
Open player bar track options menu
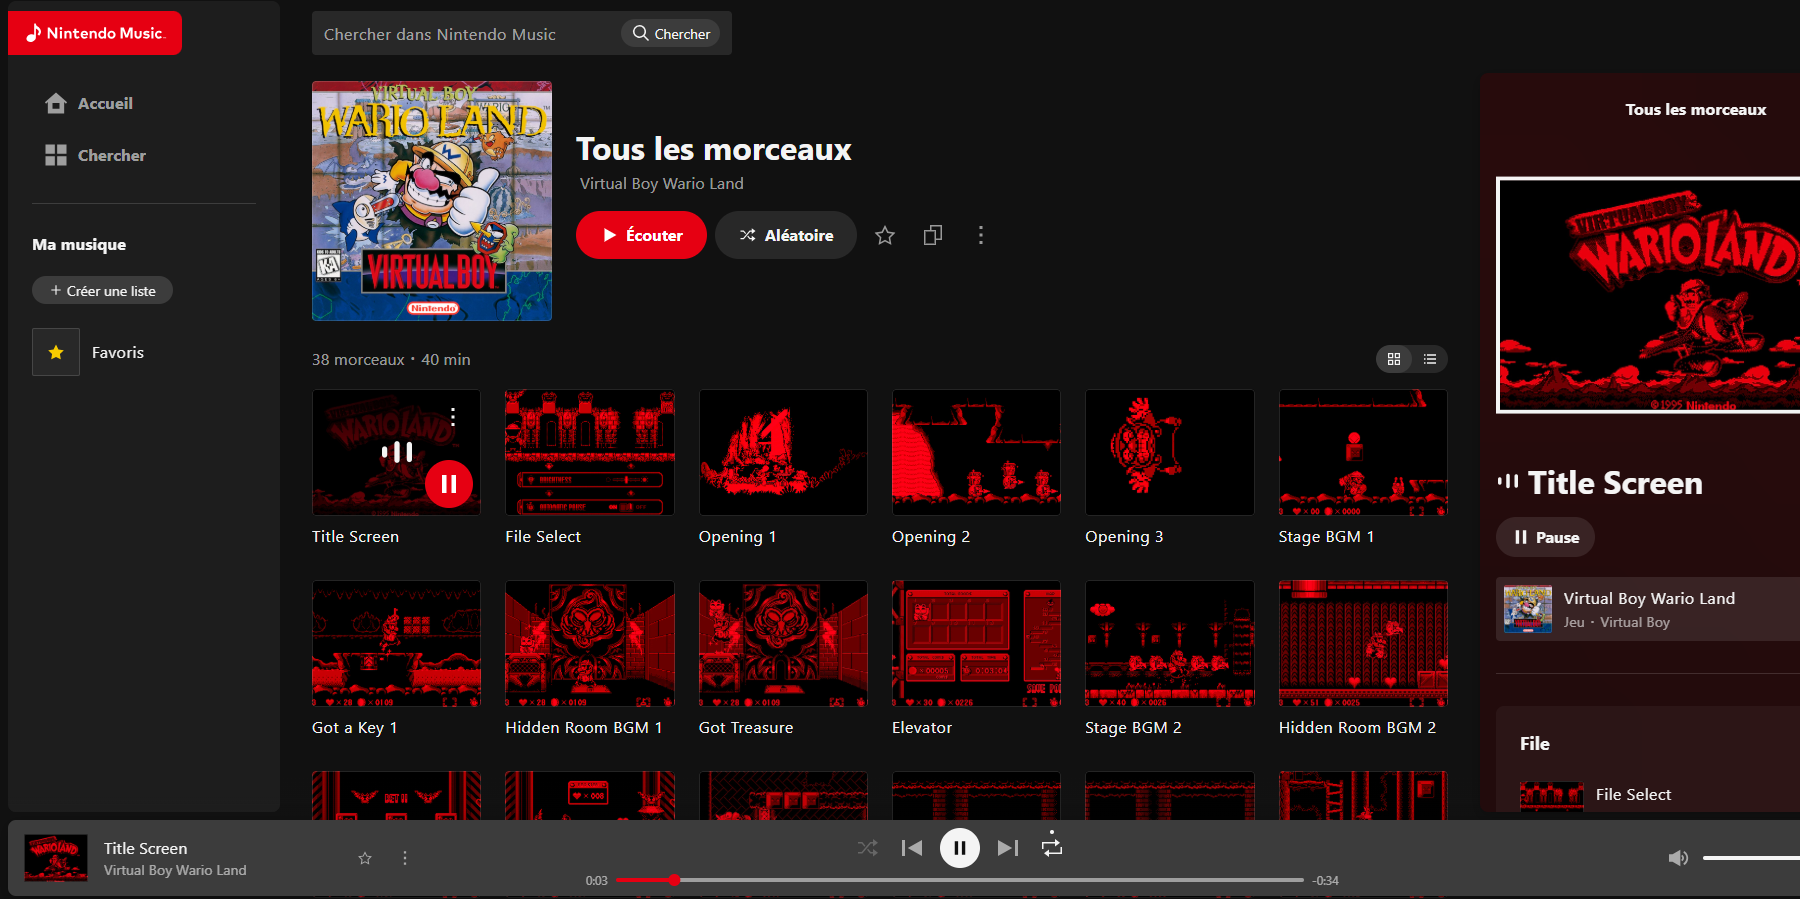(x=405, y=858)
